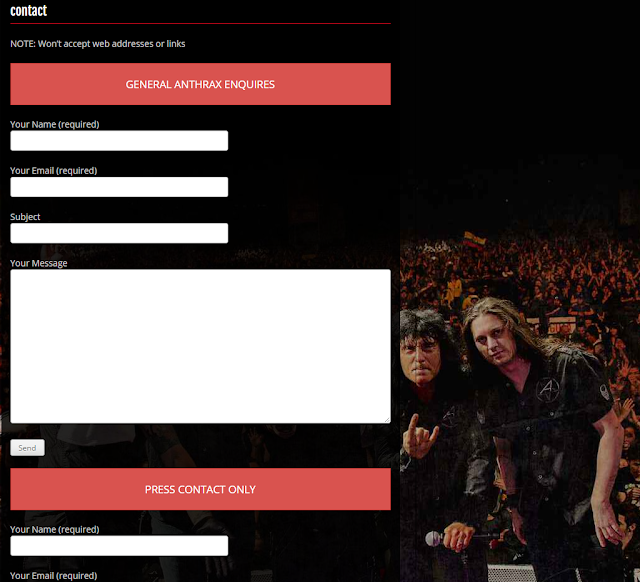Screen dimensions: 640x582
Task: Click inside the Your Message text area
Action: coord(200,346)
